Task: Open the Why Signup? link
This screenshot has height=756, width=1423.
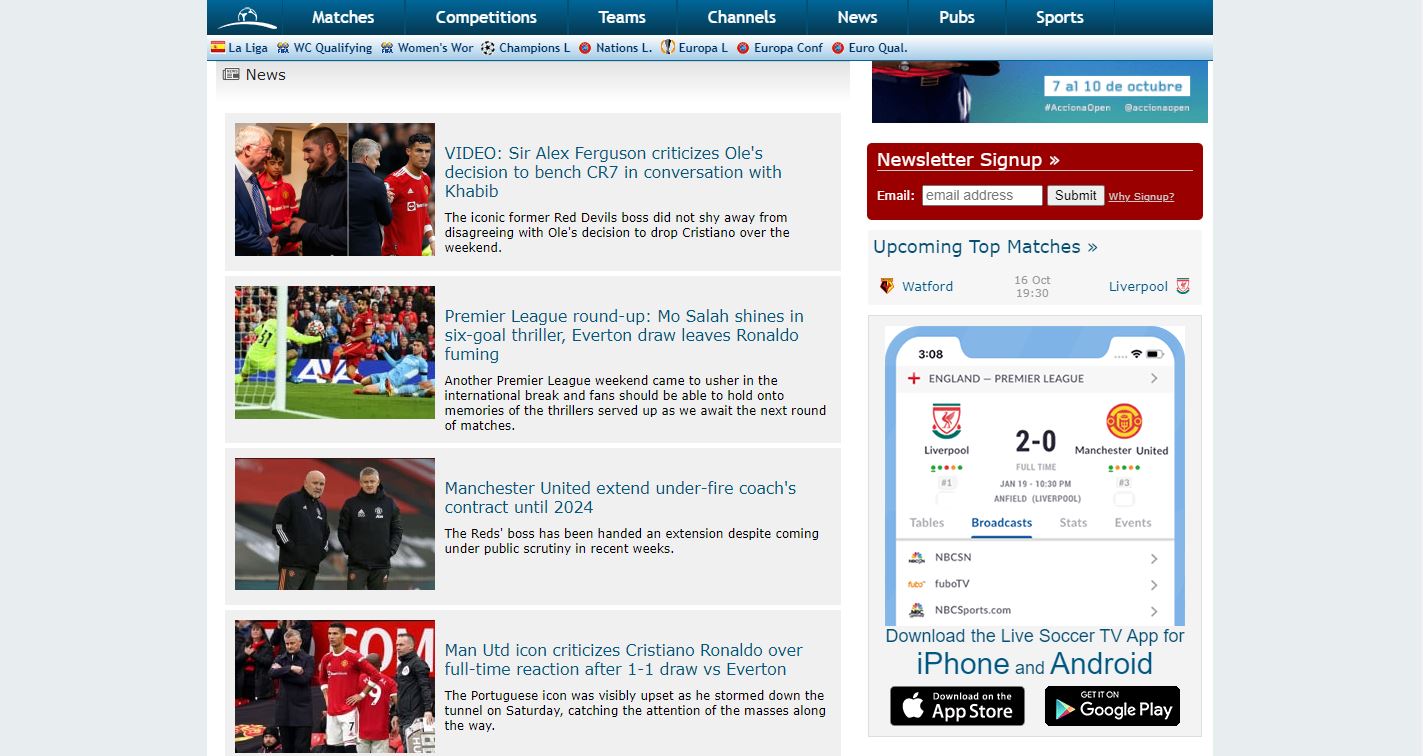Action: [x=1141, y=197]
